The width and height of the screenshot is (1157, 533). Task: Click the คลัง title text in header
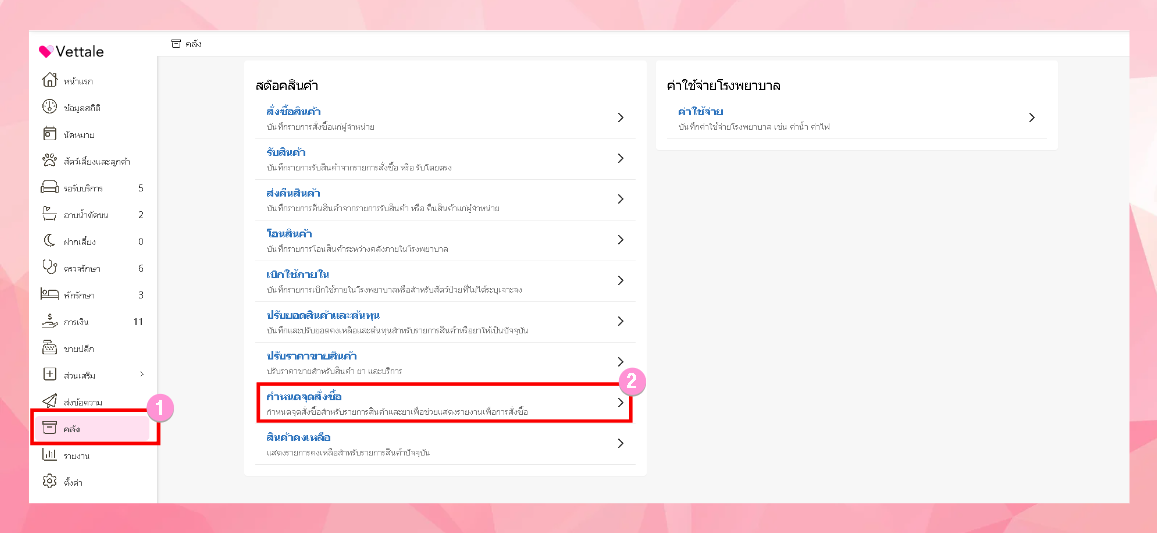click(x=193, y=44)
